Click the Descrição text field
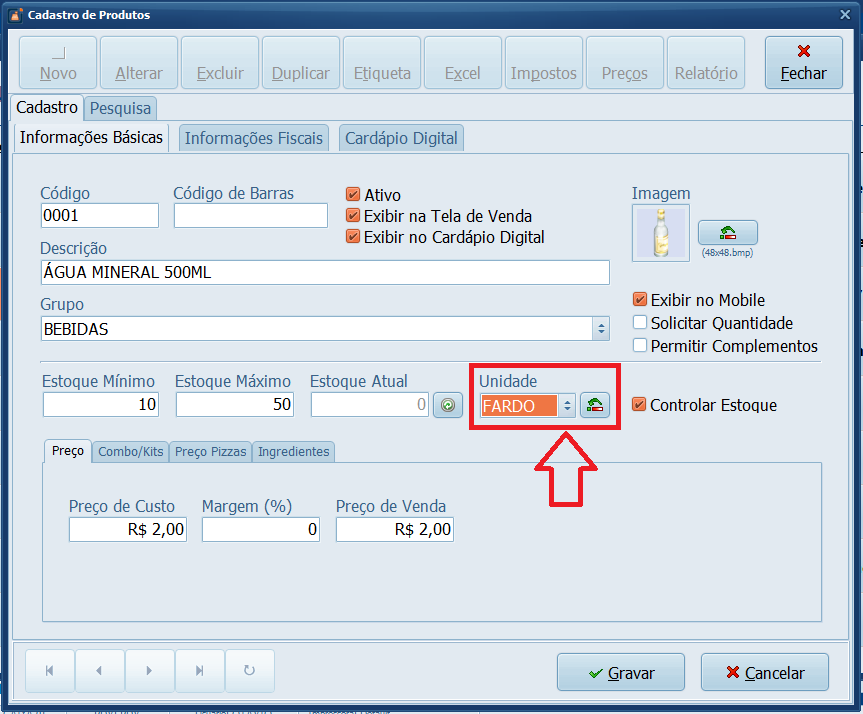 (325, 272)
